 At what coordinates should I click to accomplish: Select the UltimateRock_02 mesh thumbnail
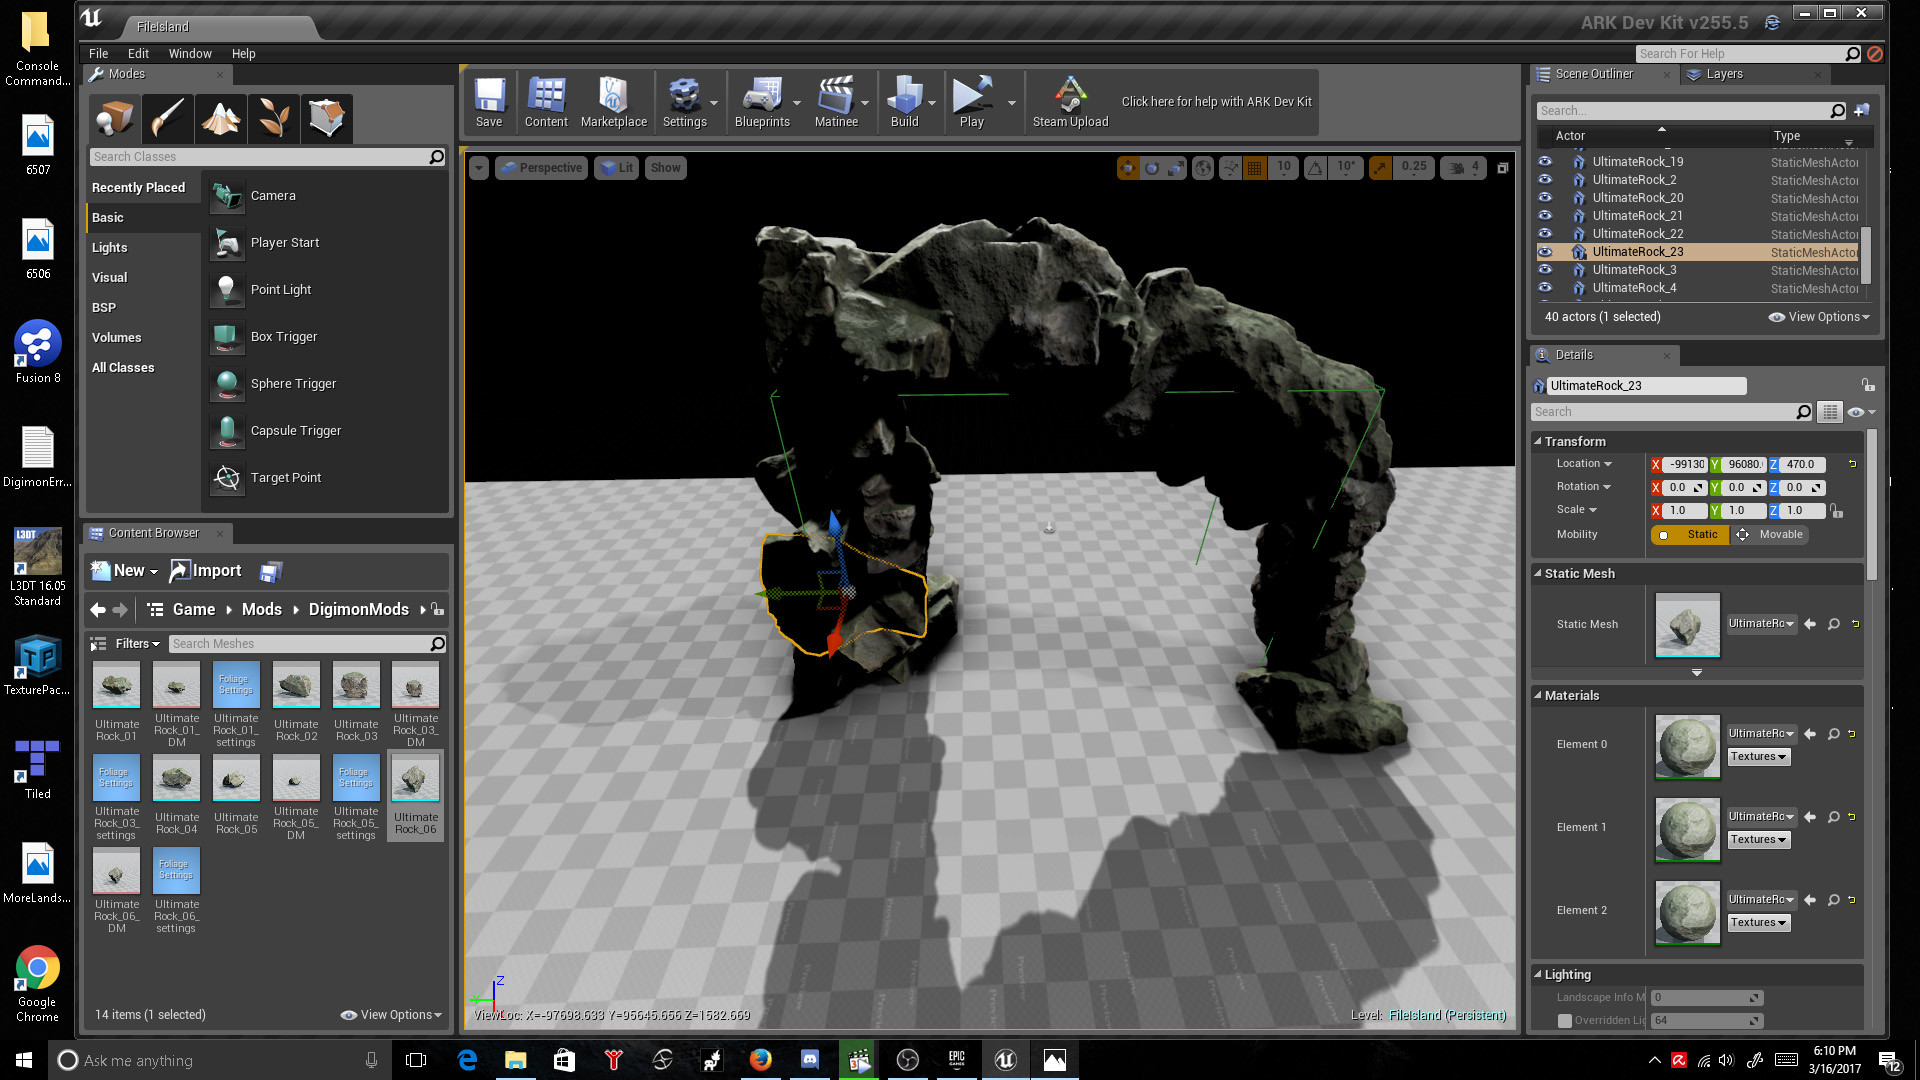[296, 686]
